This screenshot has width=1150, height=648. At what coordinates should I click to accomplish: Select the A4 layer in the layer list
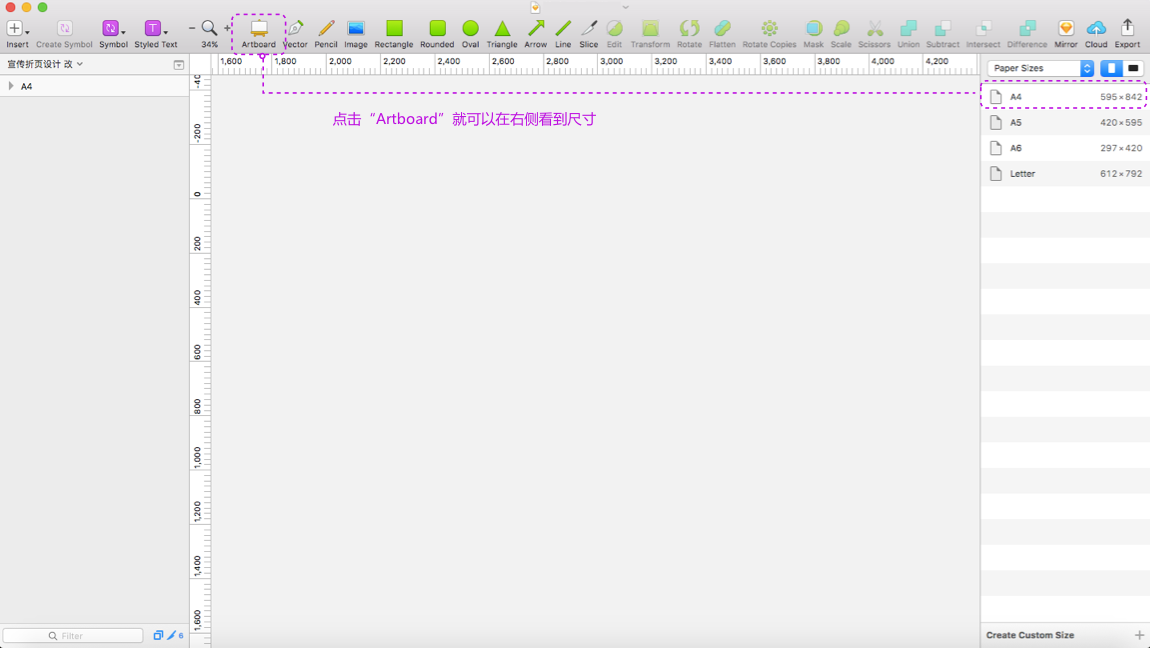(x=95, y=86)
